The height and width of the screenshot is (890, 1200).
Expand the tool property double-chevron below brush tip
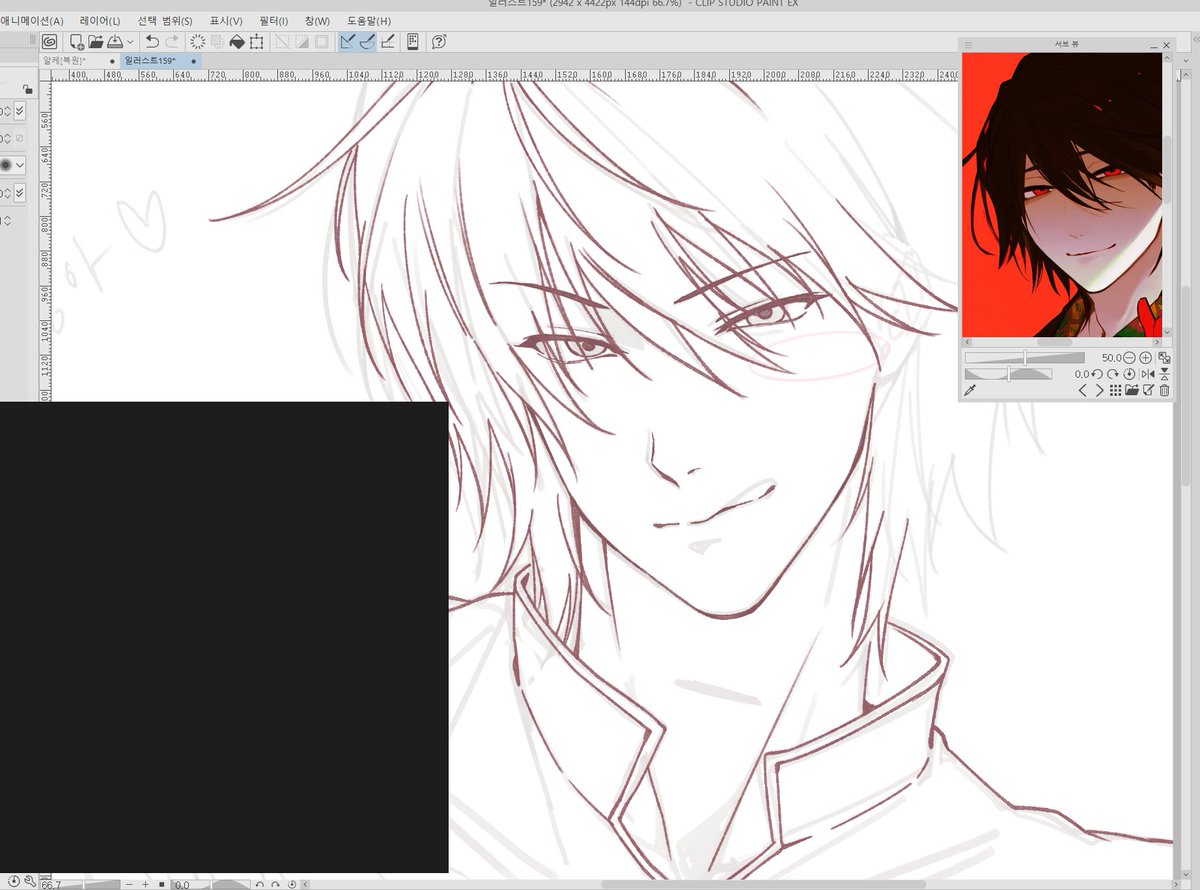click(x=20, y=193)
